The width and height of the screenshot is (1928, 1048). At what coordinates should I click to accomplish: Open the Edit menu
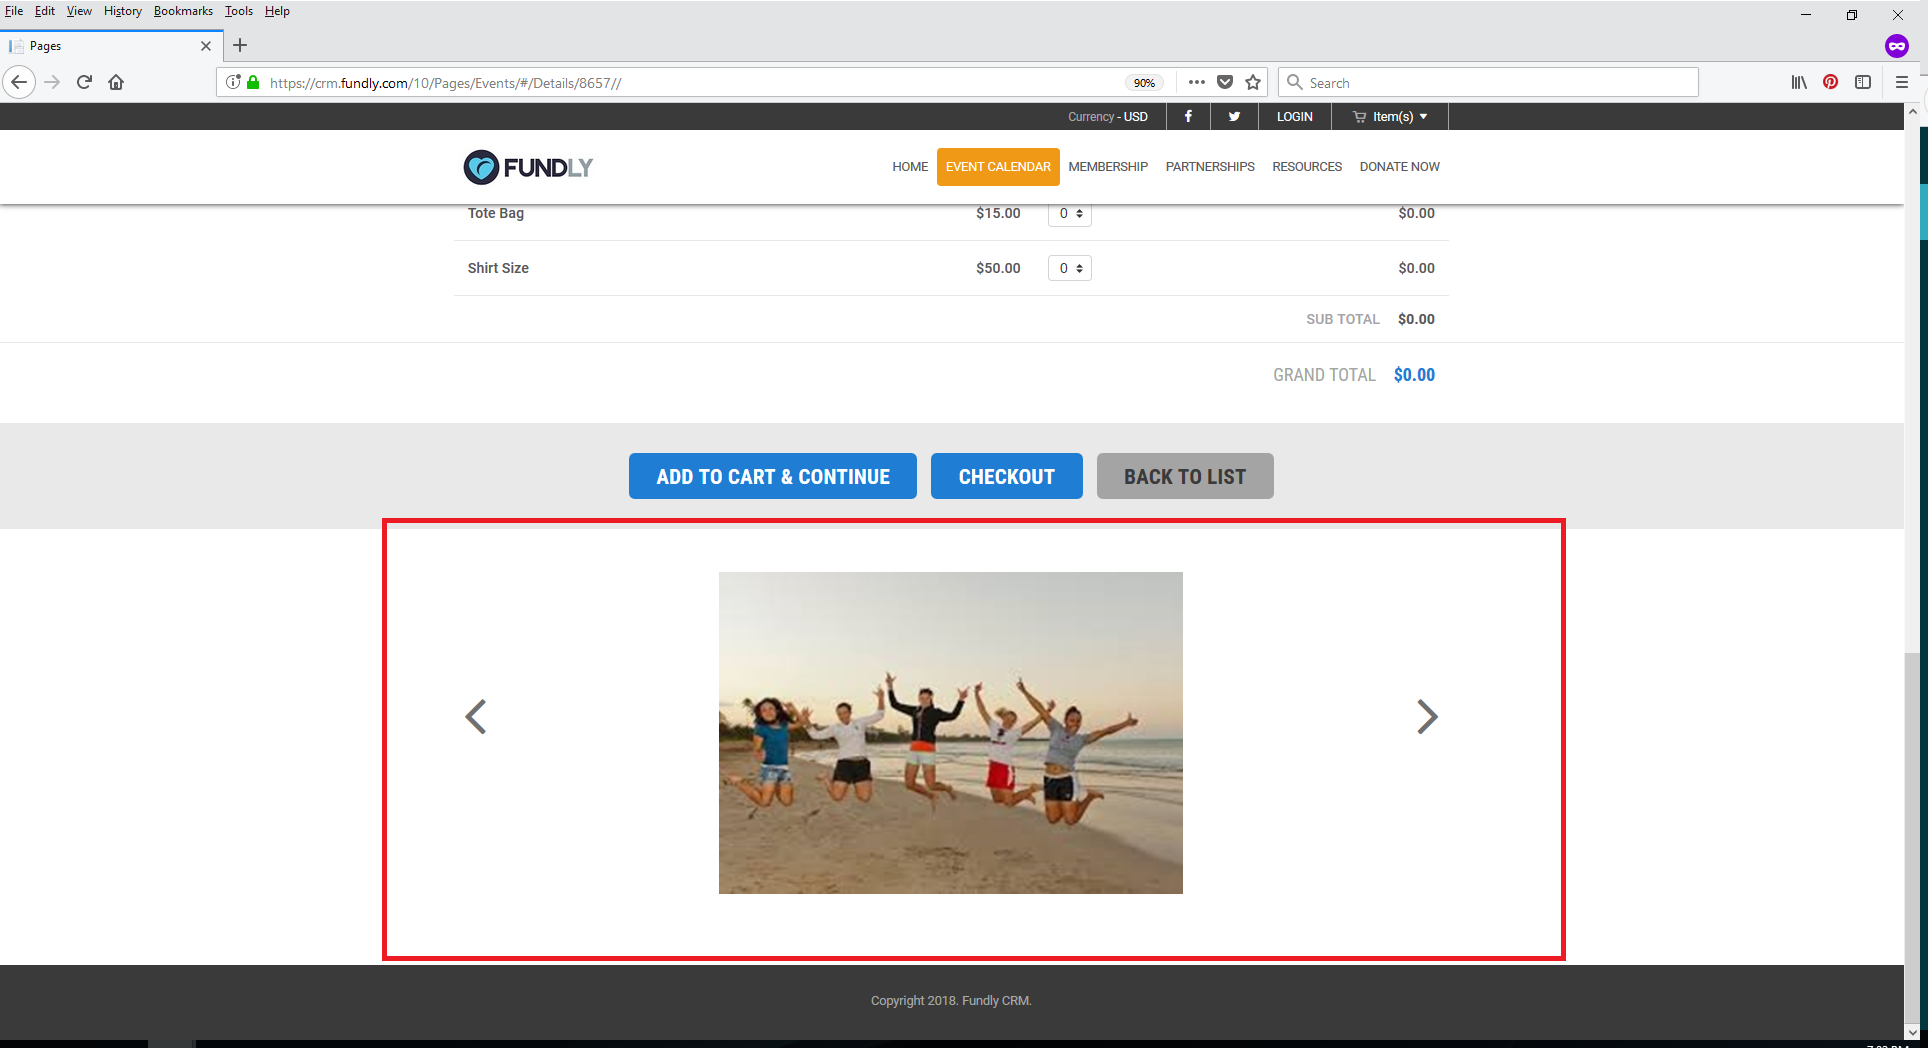45,11
